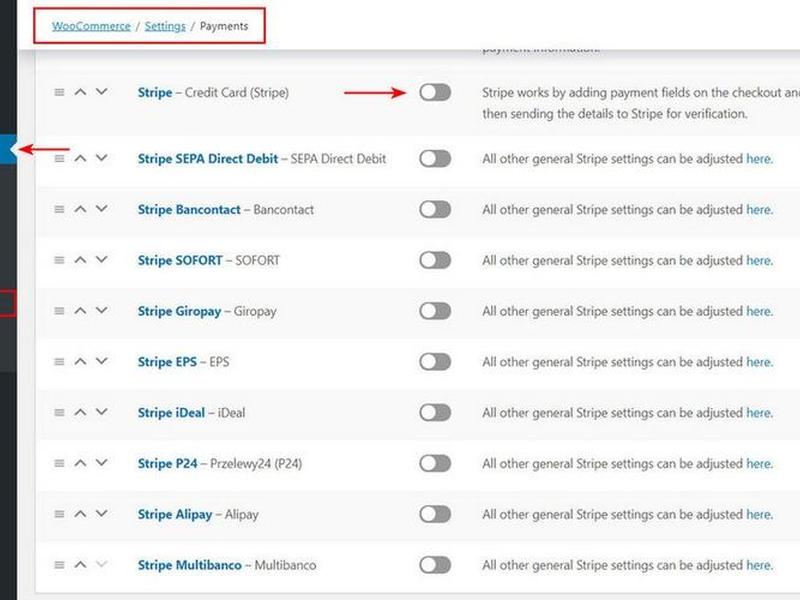Move Stripe Credit Card up with arrow
Viewport: 800px width, 600px height.
(x=81, y=92)
